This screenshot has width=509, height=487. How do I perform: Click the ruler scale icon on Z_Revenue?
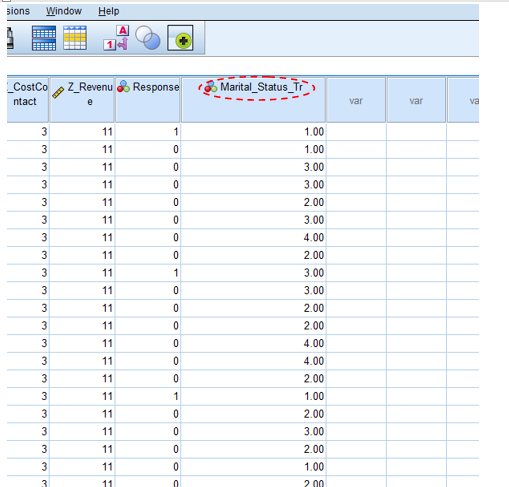(58, 92)
